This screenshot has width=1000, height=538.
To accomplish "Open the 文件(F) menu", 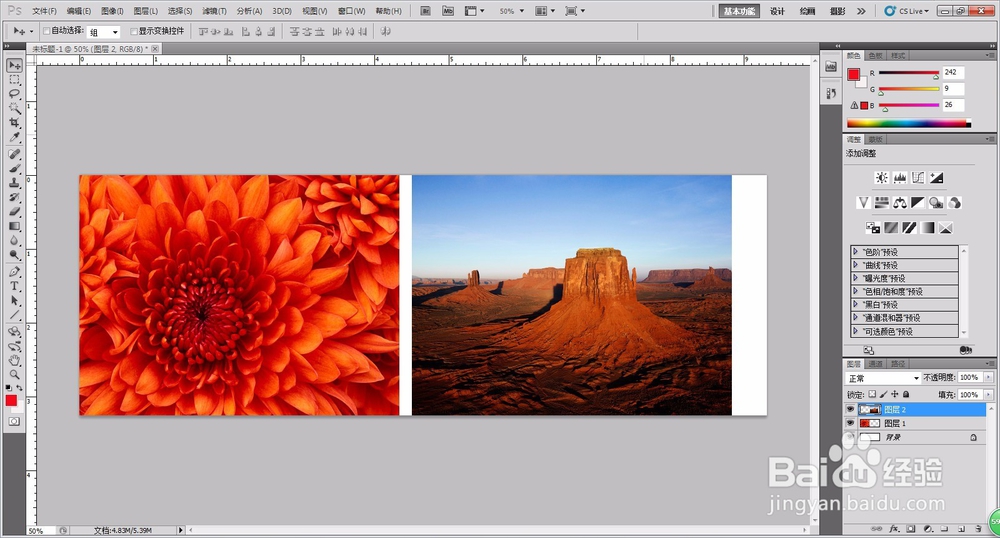I will point(44,11).
